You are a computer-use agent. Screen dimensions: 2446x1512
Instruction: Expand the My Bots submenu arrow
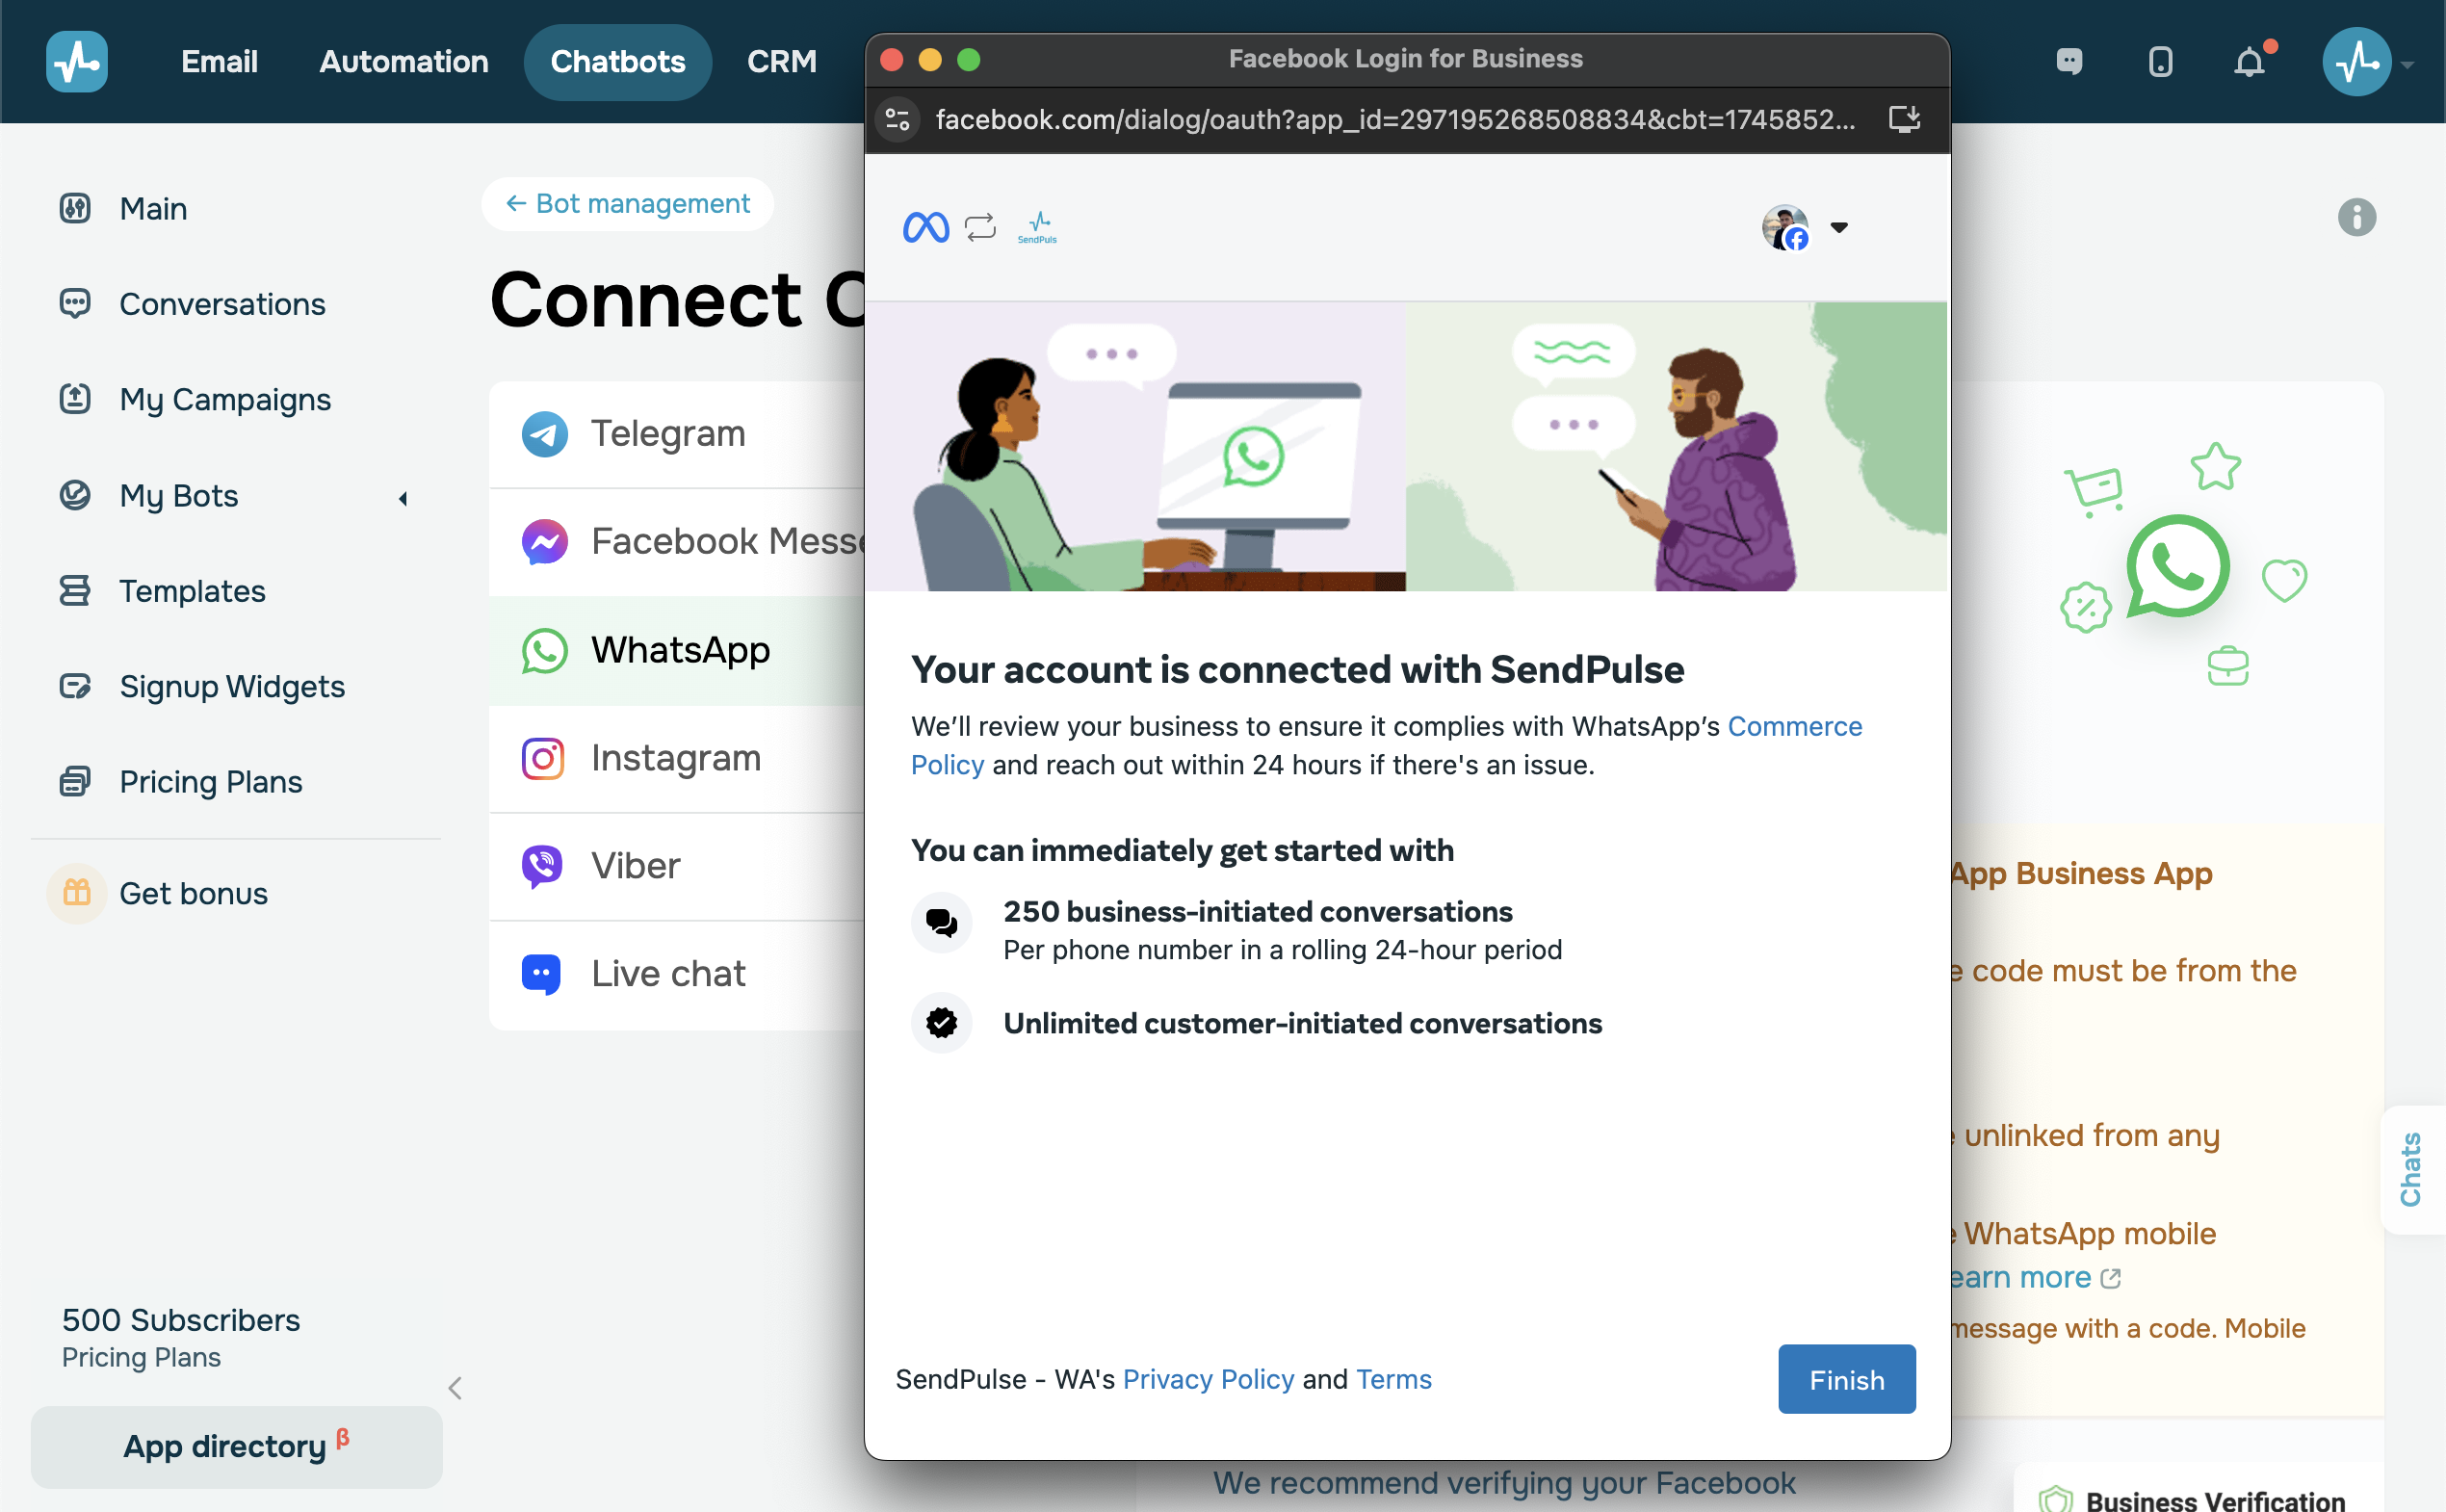click(403, 497)
